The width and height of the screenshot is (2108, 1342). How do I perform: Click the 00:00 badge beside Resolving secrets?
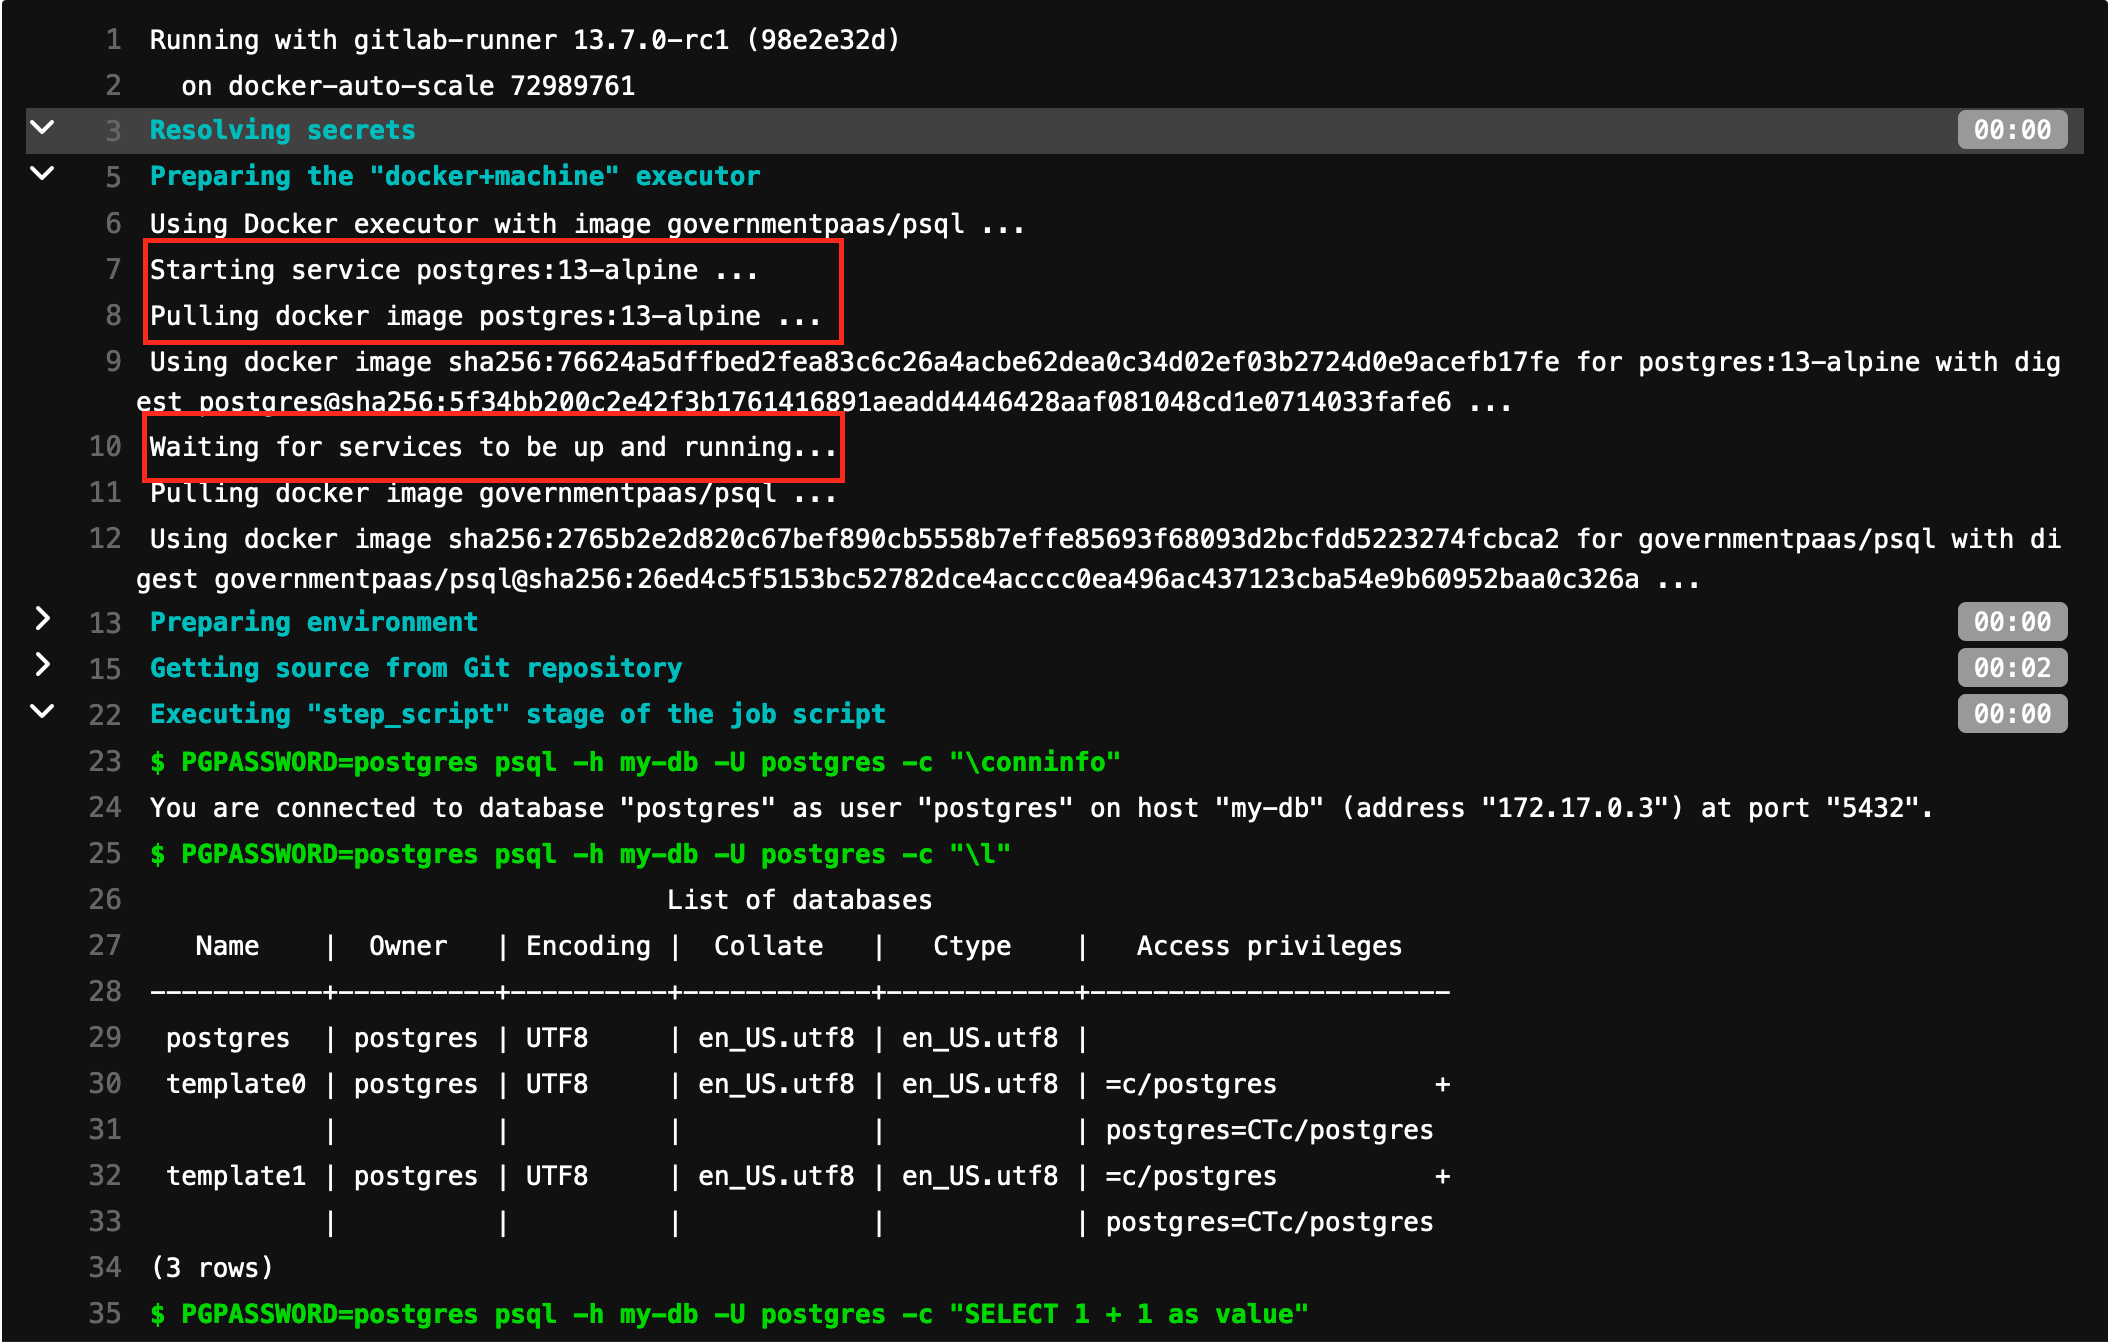pos(2012,129)
